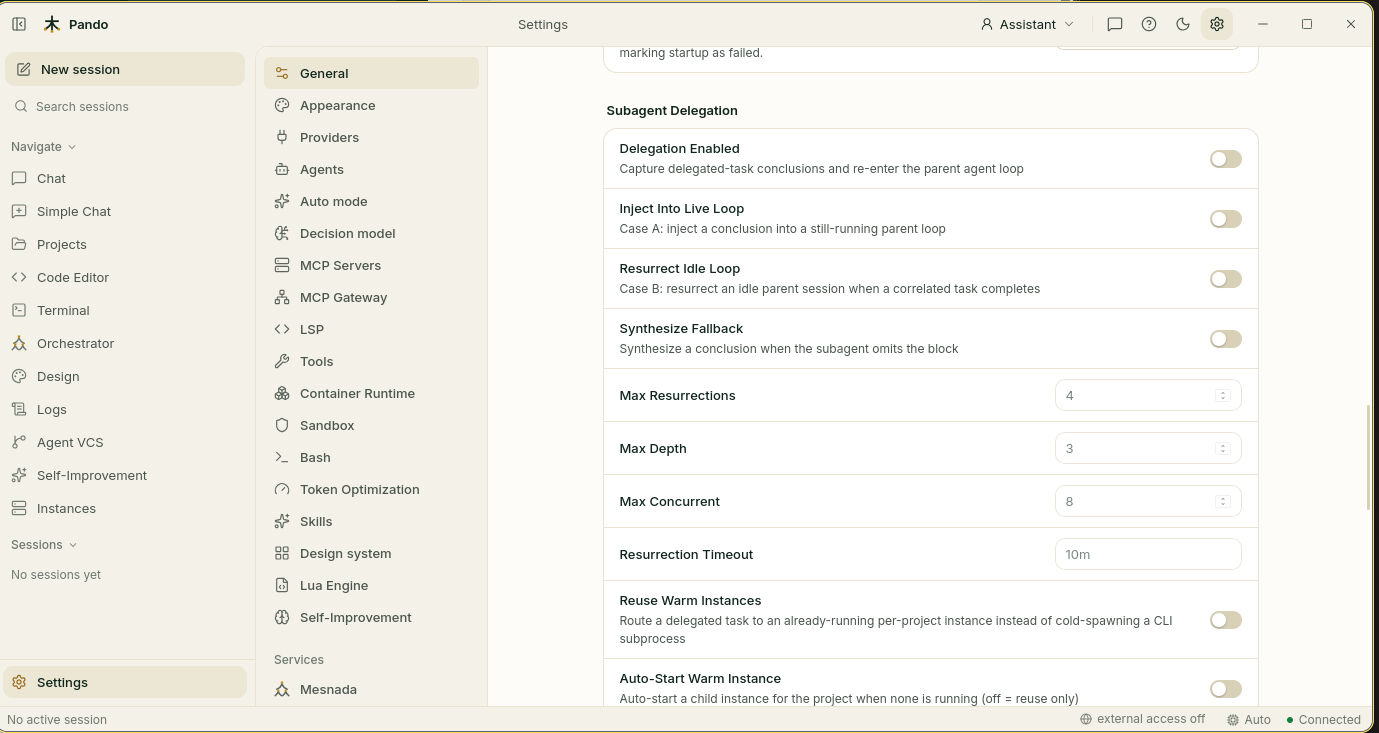The height and width of the screenshot is (733, 1379).
Task: Open the Assistant profile dropdown
Action: [1027, 24]
